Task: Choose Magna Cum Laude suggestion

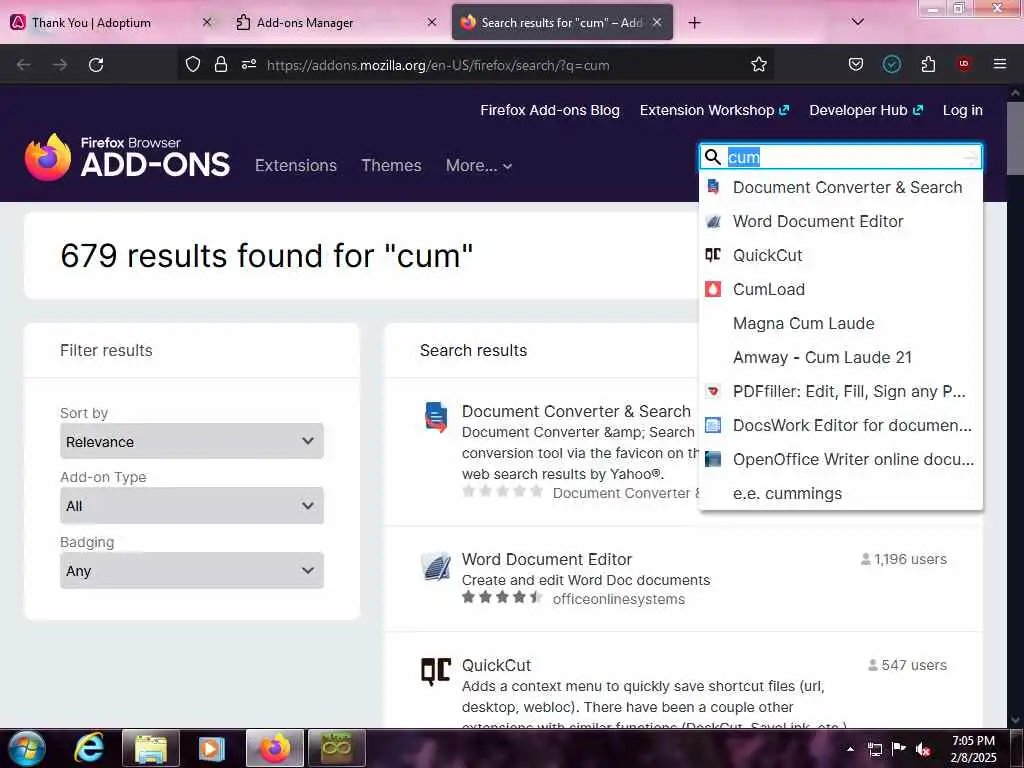Action: point(840,323)
